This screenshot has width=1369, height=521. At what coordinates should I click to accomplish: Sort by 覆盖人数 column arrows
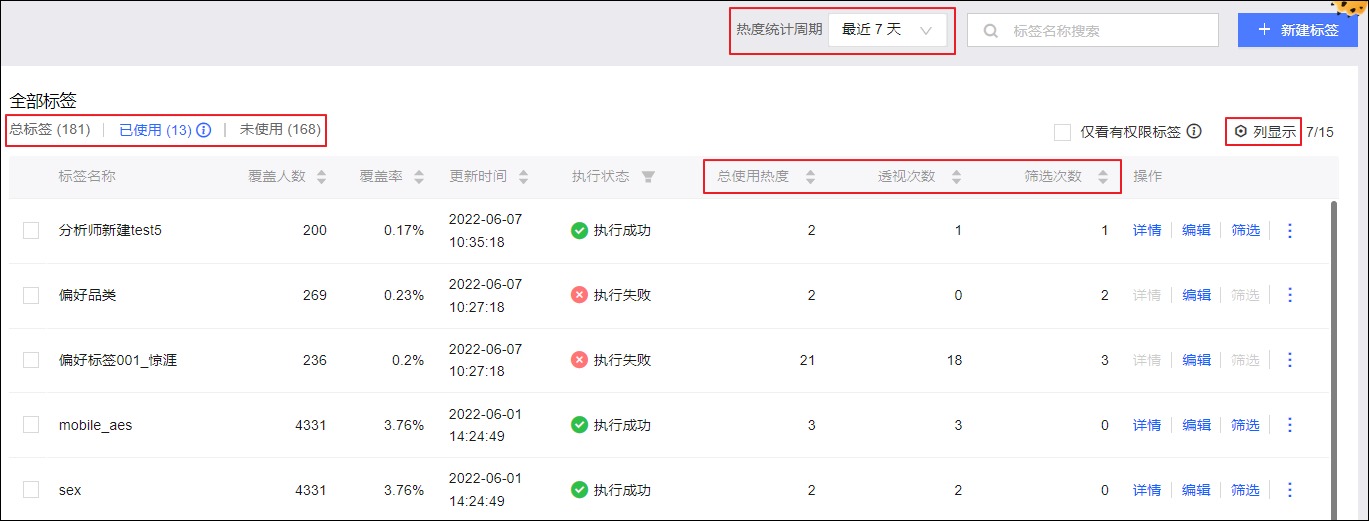click(321, 177)
